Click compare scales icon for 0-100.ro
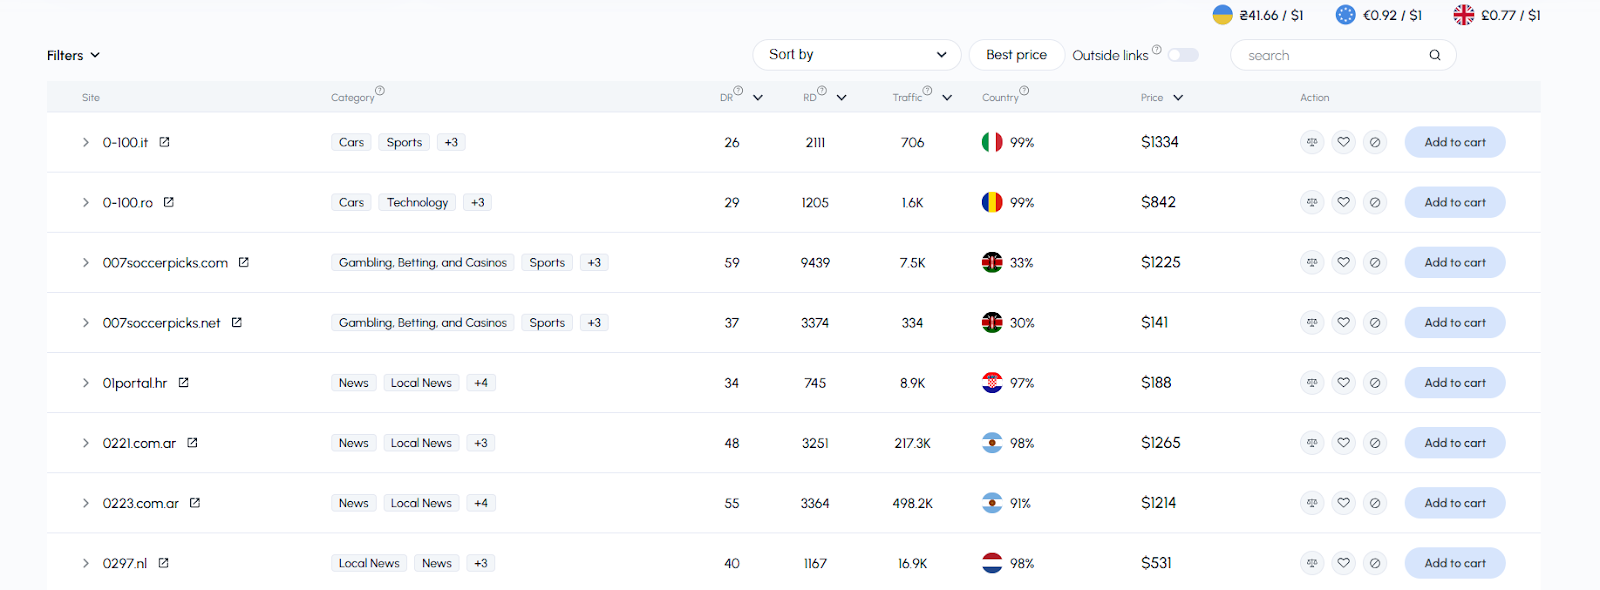Viewport: 1600px width, 590px height. (1312, 202)
